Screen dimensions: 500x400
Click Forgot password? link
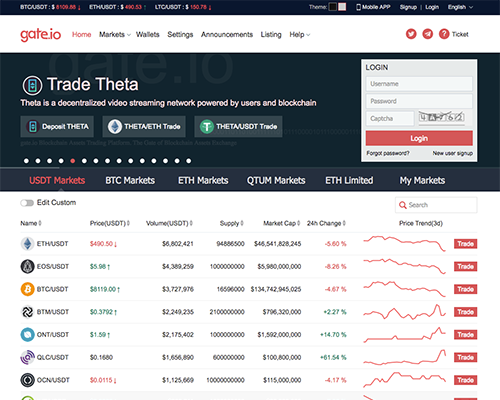(x=388, y=153)
